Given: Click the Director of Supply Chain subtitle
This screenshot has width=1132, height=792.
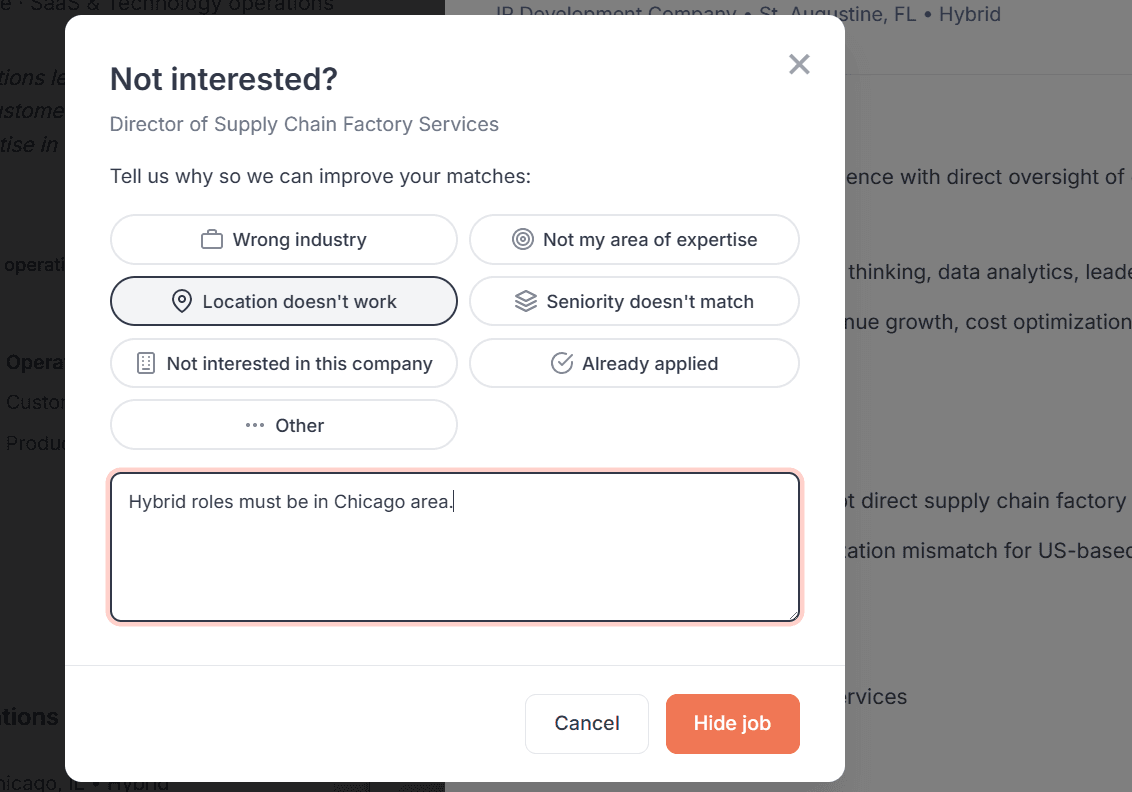Looking at the screenshot, I should [304, 125].
